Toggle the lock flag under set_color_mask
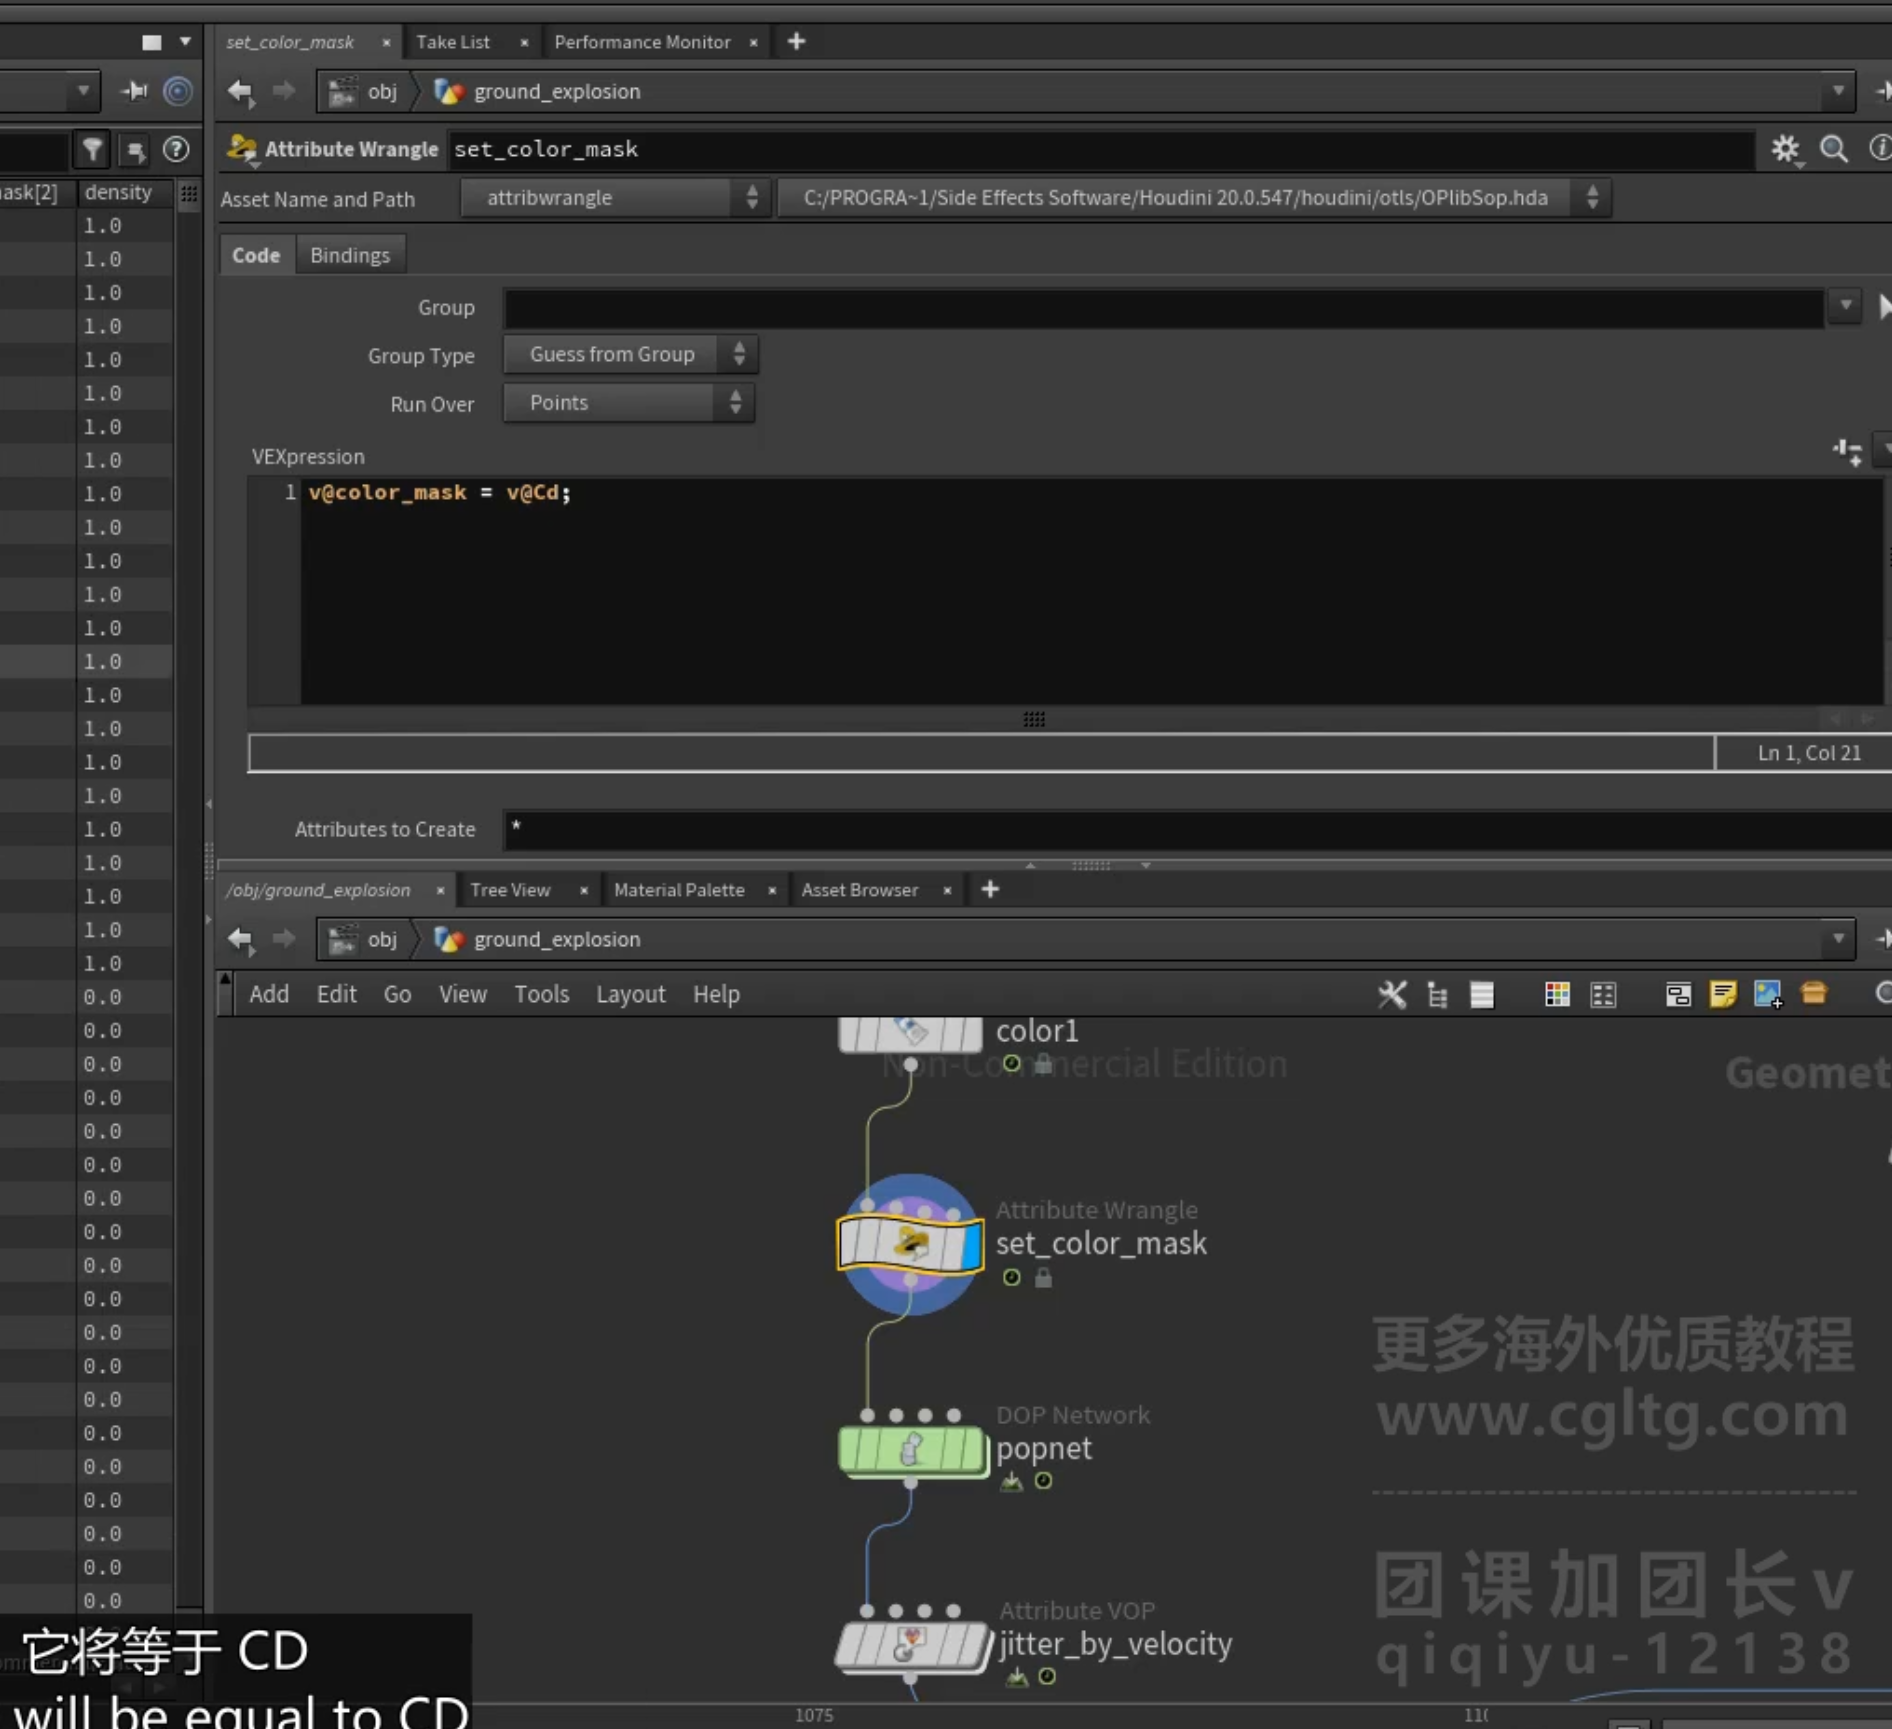1892x1729 pixels. [x=1043, y=1278]
